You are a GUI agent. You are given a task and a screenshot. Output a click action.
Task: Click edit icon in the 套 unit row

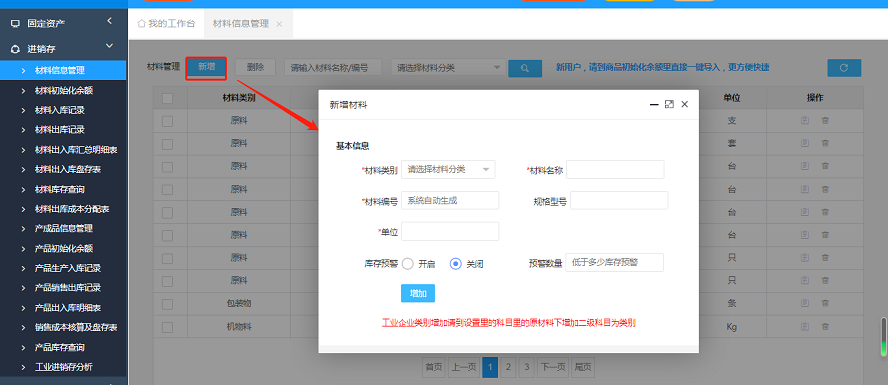804,144
